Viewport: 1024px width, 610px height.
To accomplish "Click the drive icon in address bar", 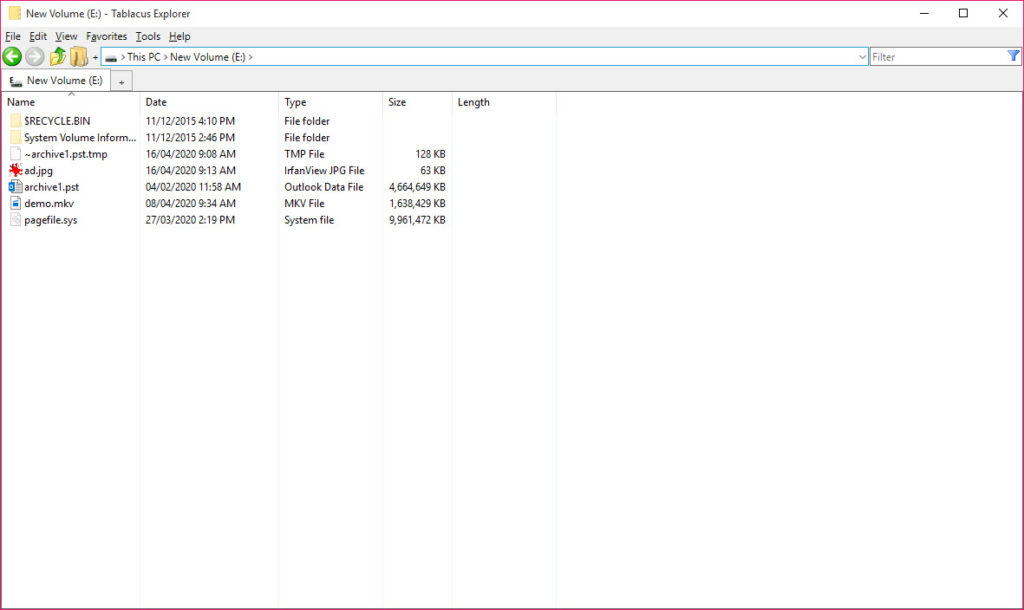I will pos(111,57).
